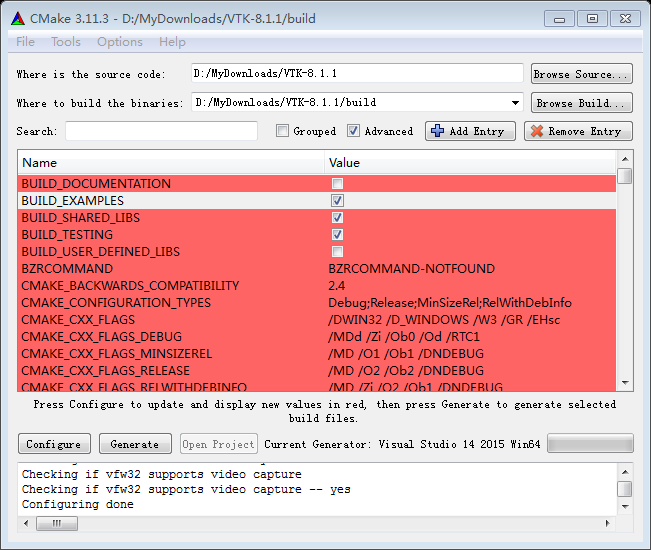Screen dimensions: 651x550
Task: Open the File menu
Action: coord(25,42)
